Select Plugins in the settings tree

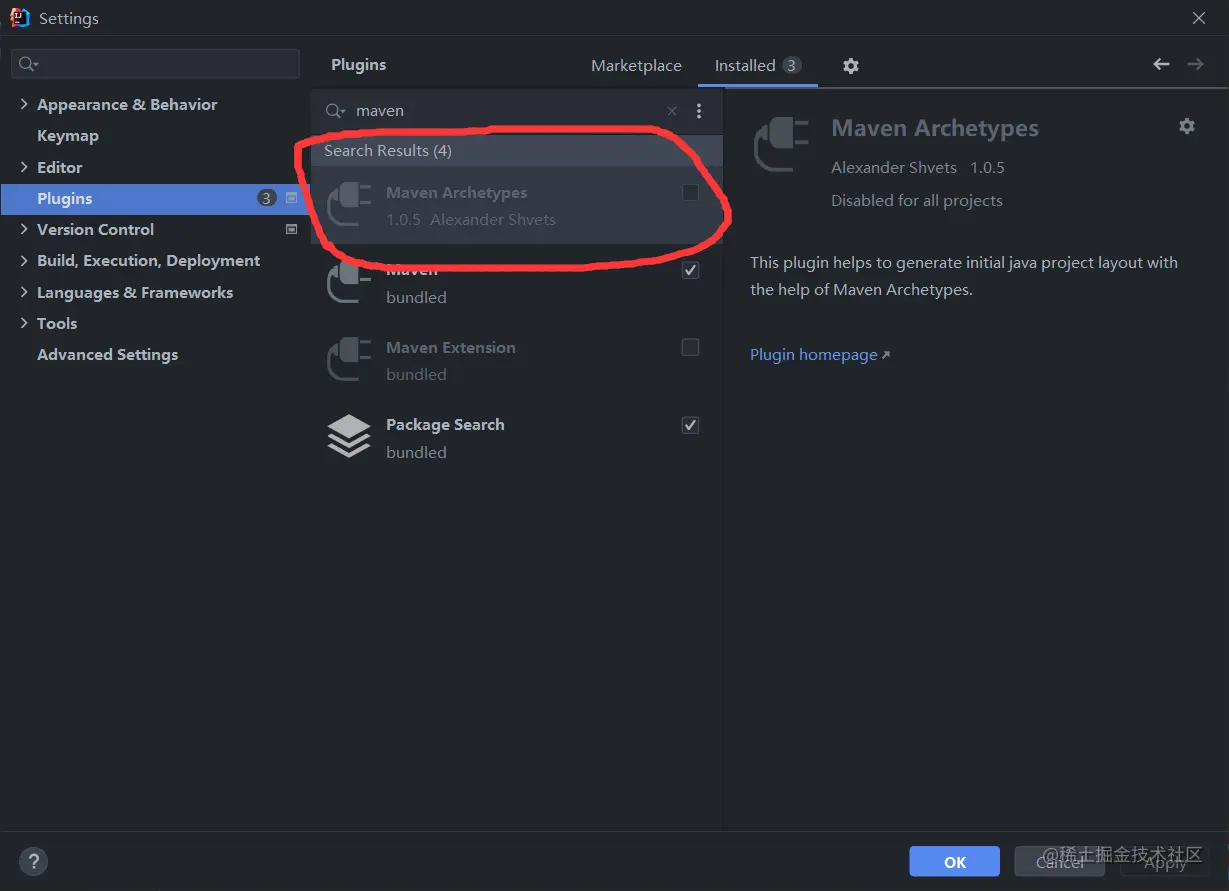[x=155, y=198]
